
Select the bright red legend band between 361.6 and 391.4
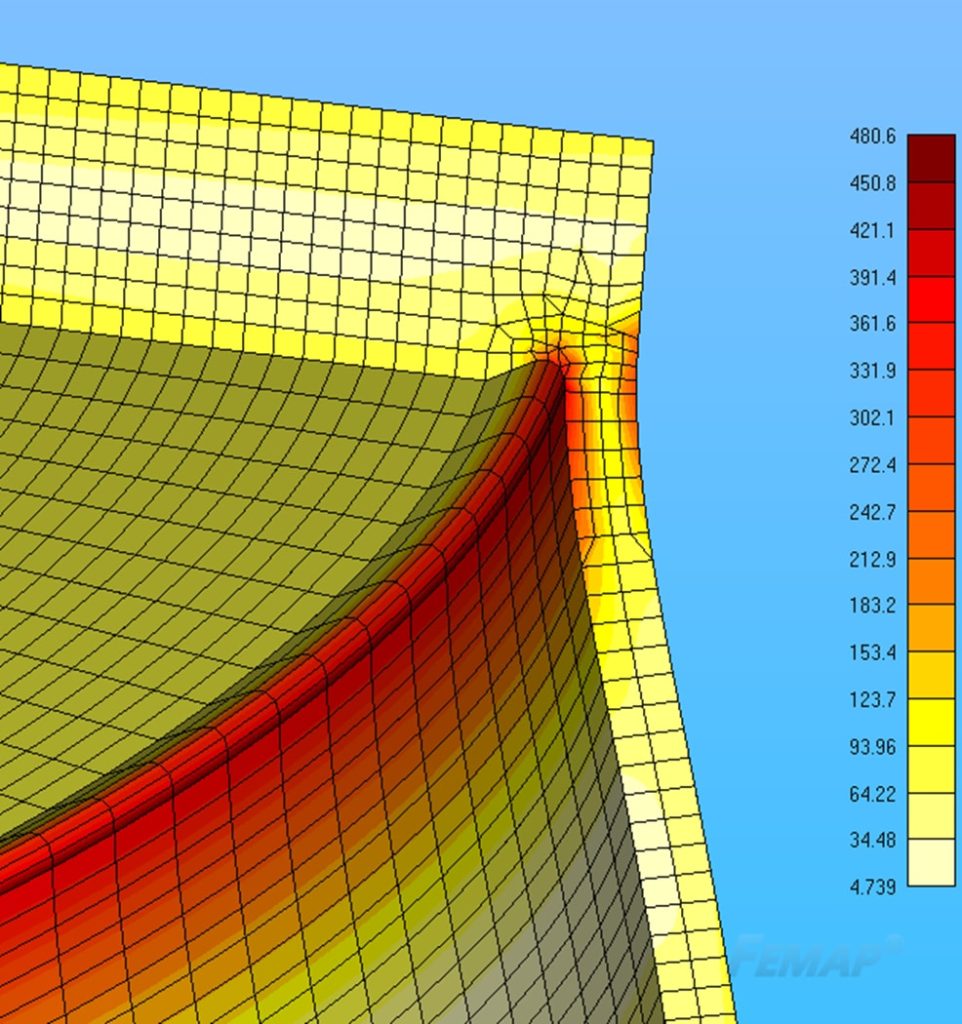coord(931,299)
